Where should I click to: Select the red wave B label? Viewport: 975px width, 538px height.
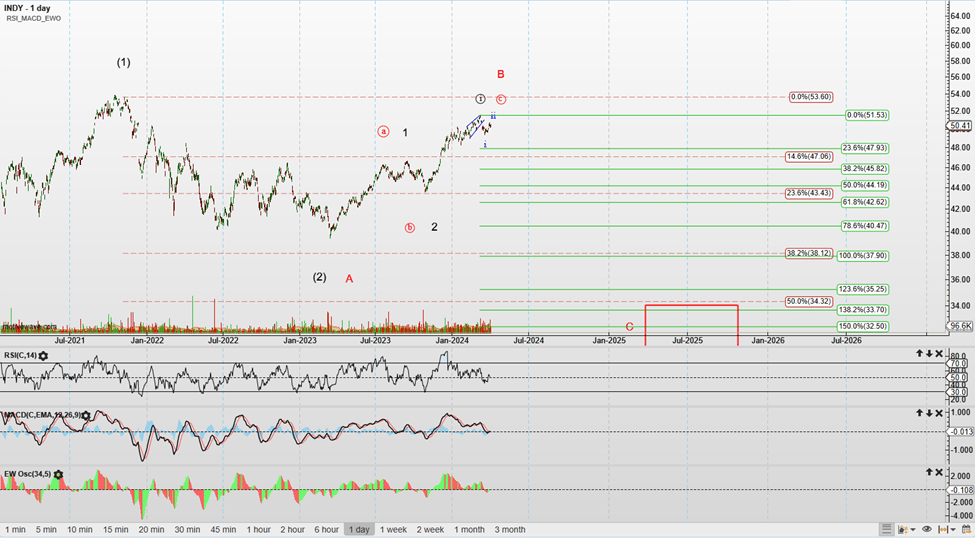coord(501,75)
